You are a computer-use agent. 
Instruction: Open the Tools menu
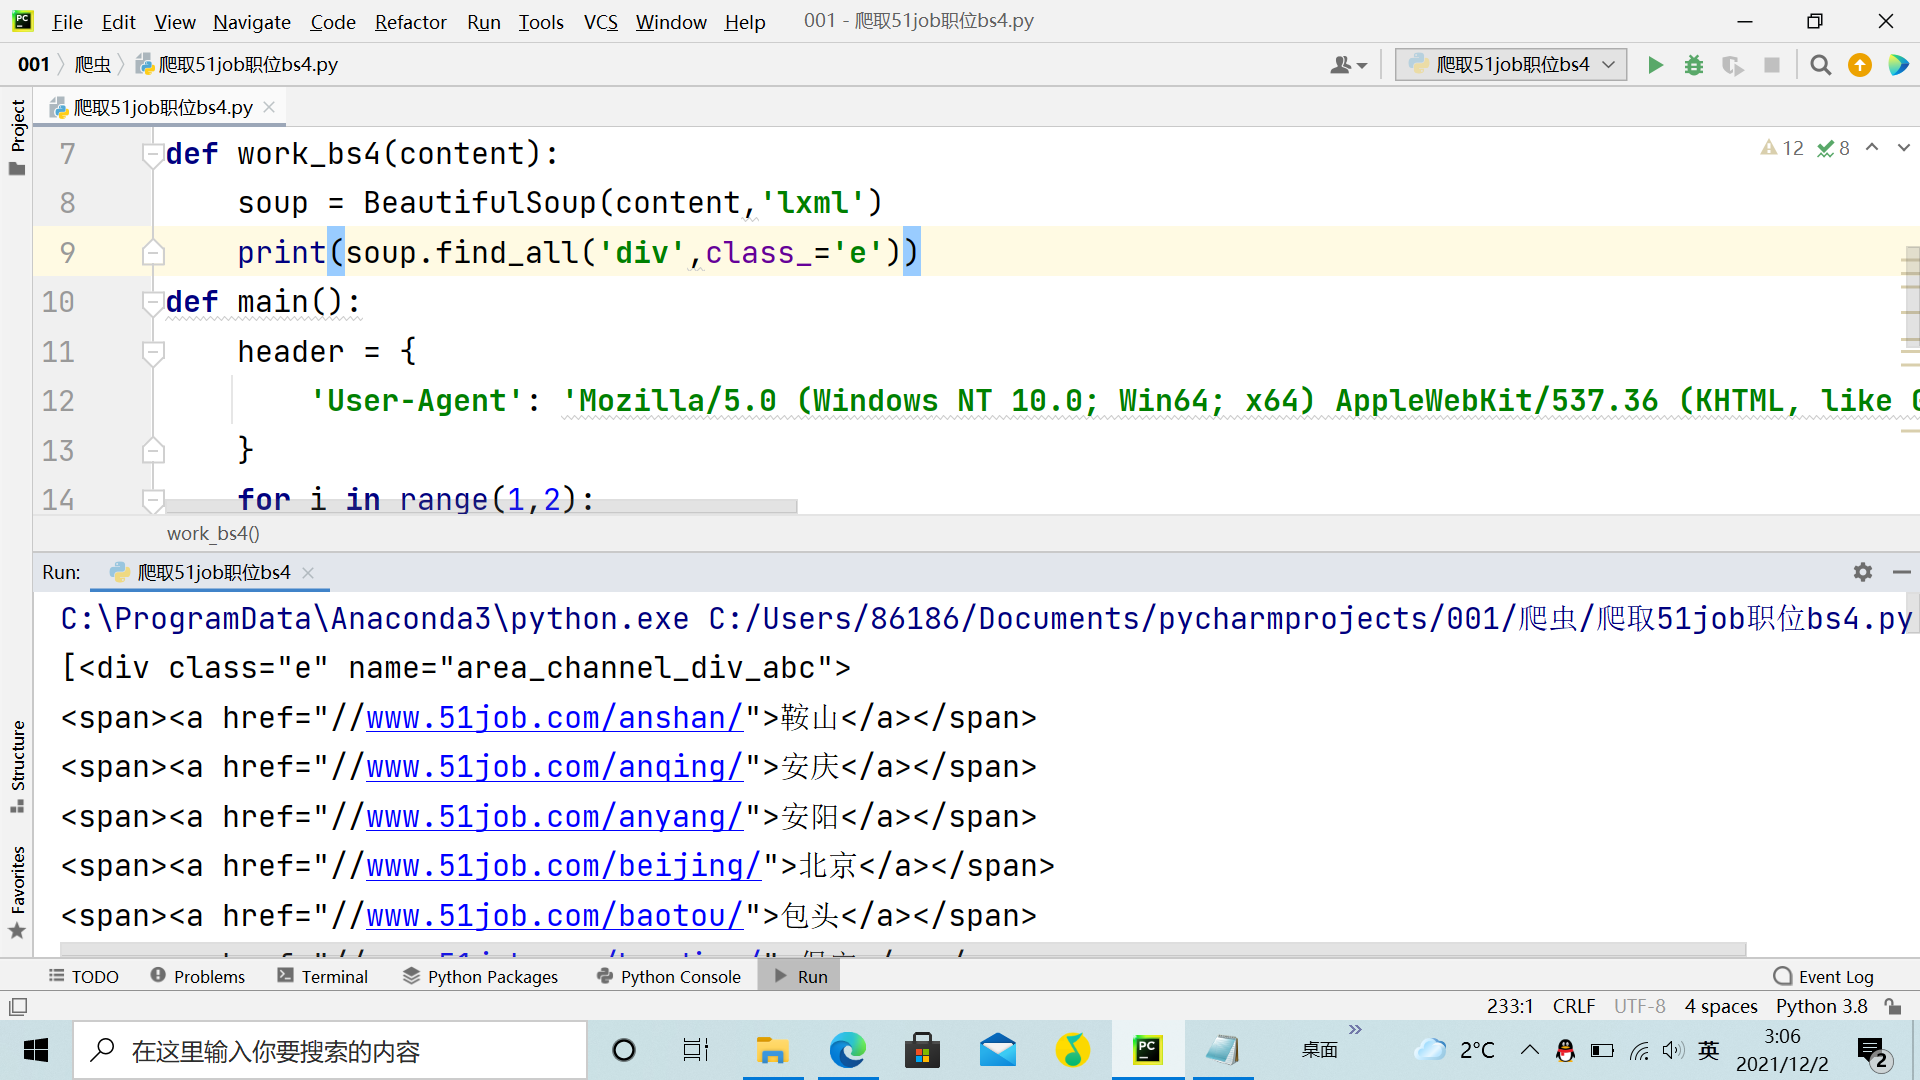(x=540, y=21)
